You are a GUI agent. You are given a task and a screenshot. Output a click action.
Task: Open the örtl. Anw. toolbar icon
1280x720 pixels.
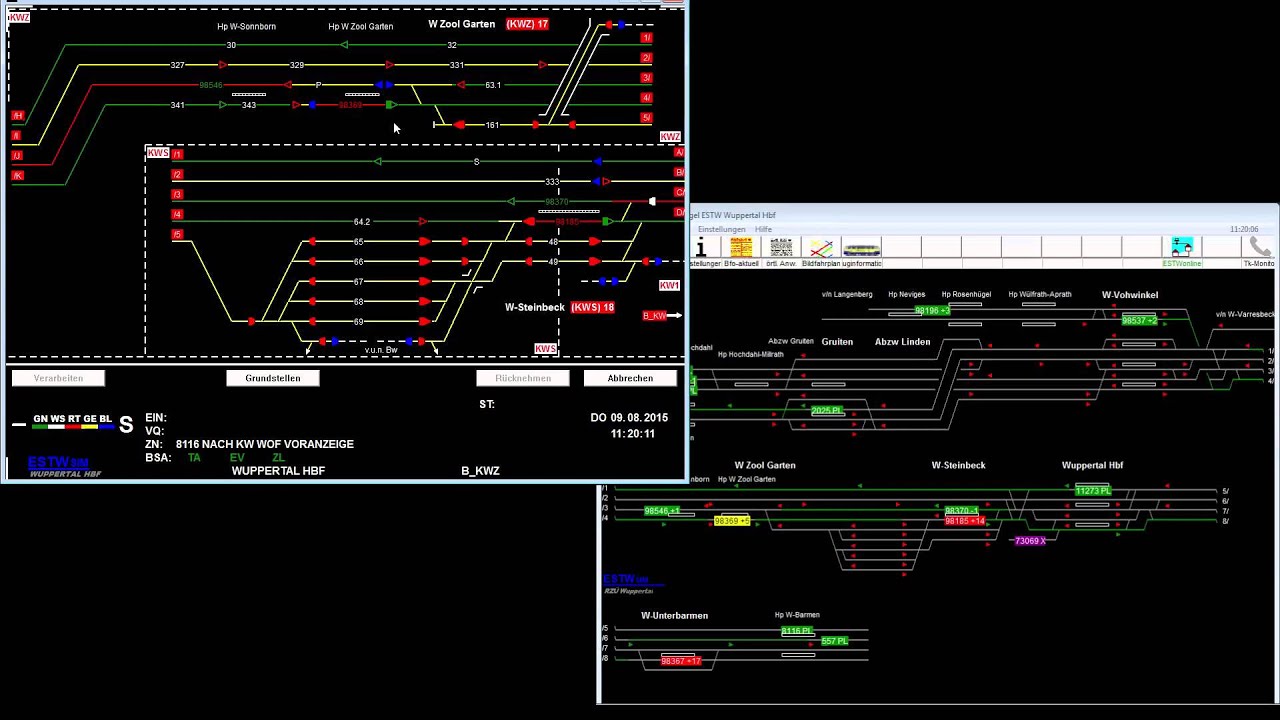click(781, 247)
